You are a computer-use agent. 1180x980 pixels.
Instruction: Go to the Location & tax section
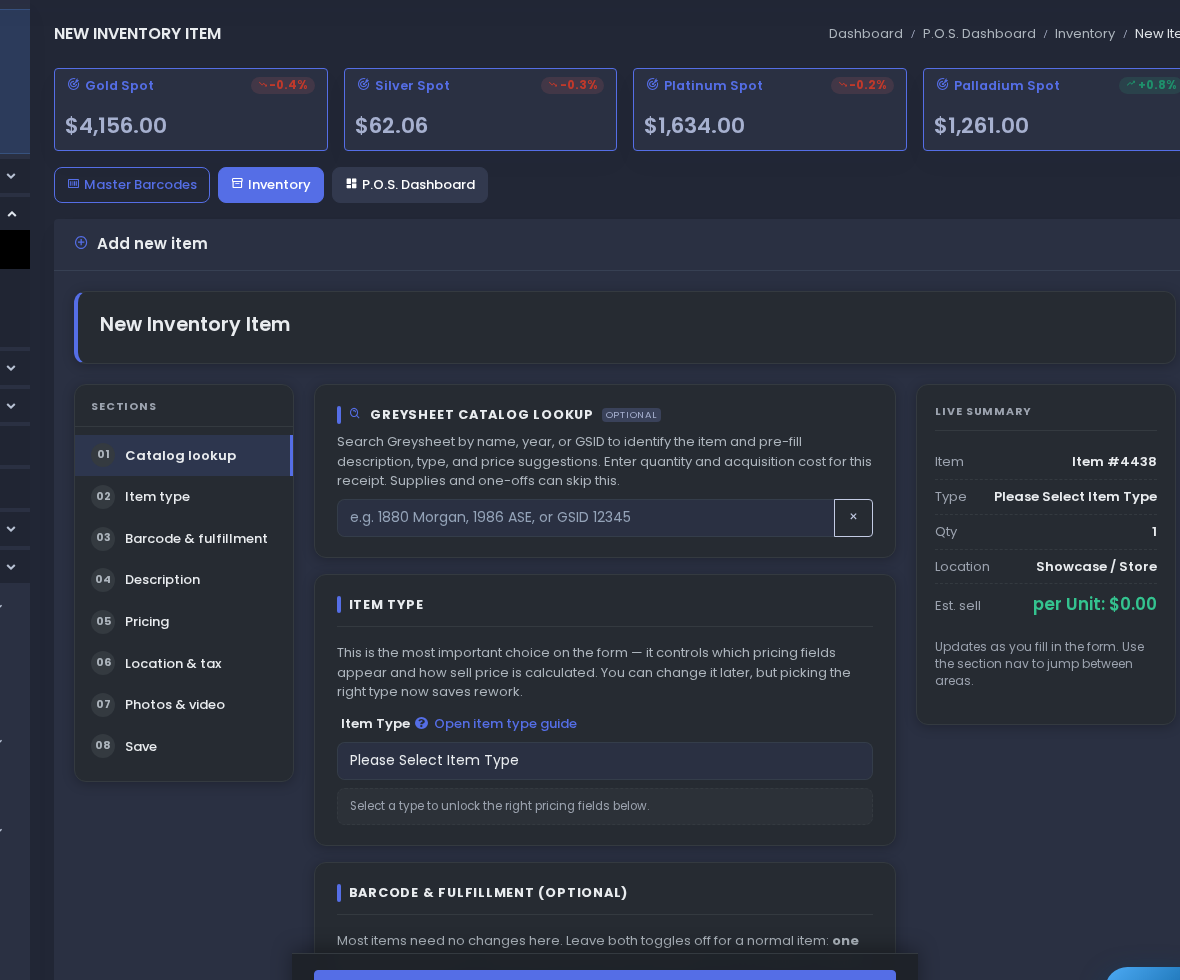(x=184, y=663)
